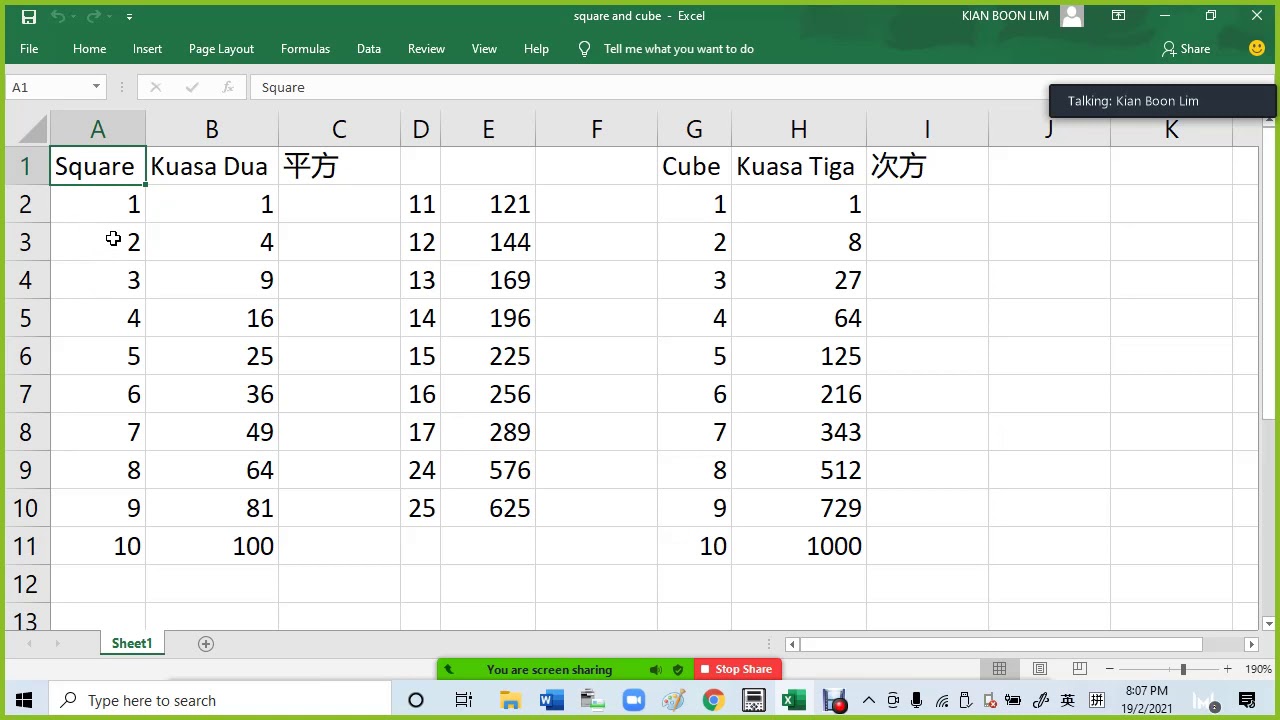Switch to Page Break Preview in the status bar
1280x720 pixels.
pos(1079,669)
